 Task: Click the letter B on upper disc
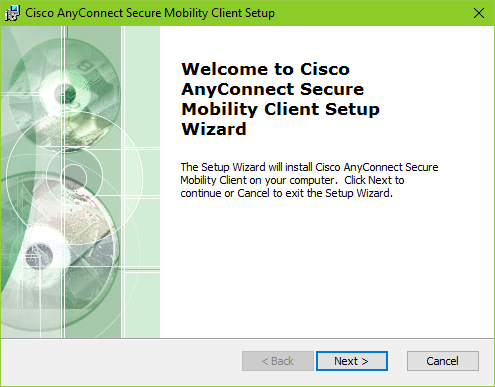point(84,66)
